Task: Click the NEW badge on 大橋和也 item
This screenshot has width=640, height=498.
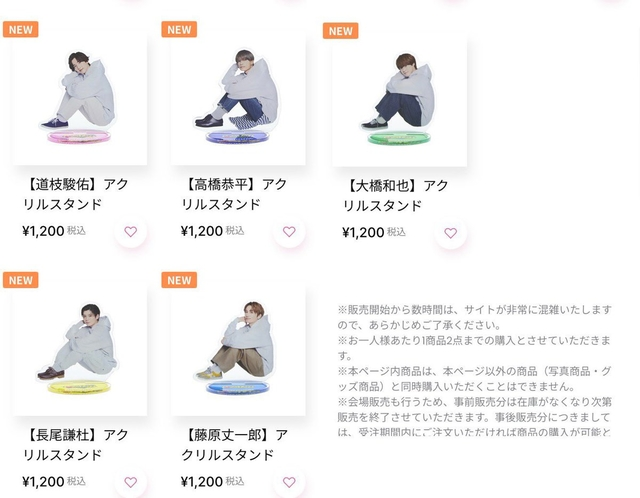Action: click(340, 31)
